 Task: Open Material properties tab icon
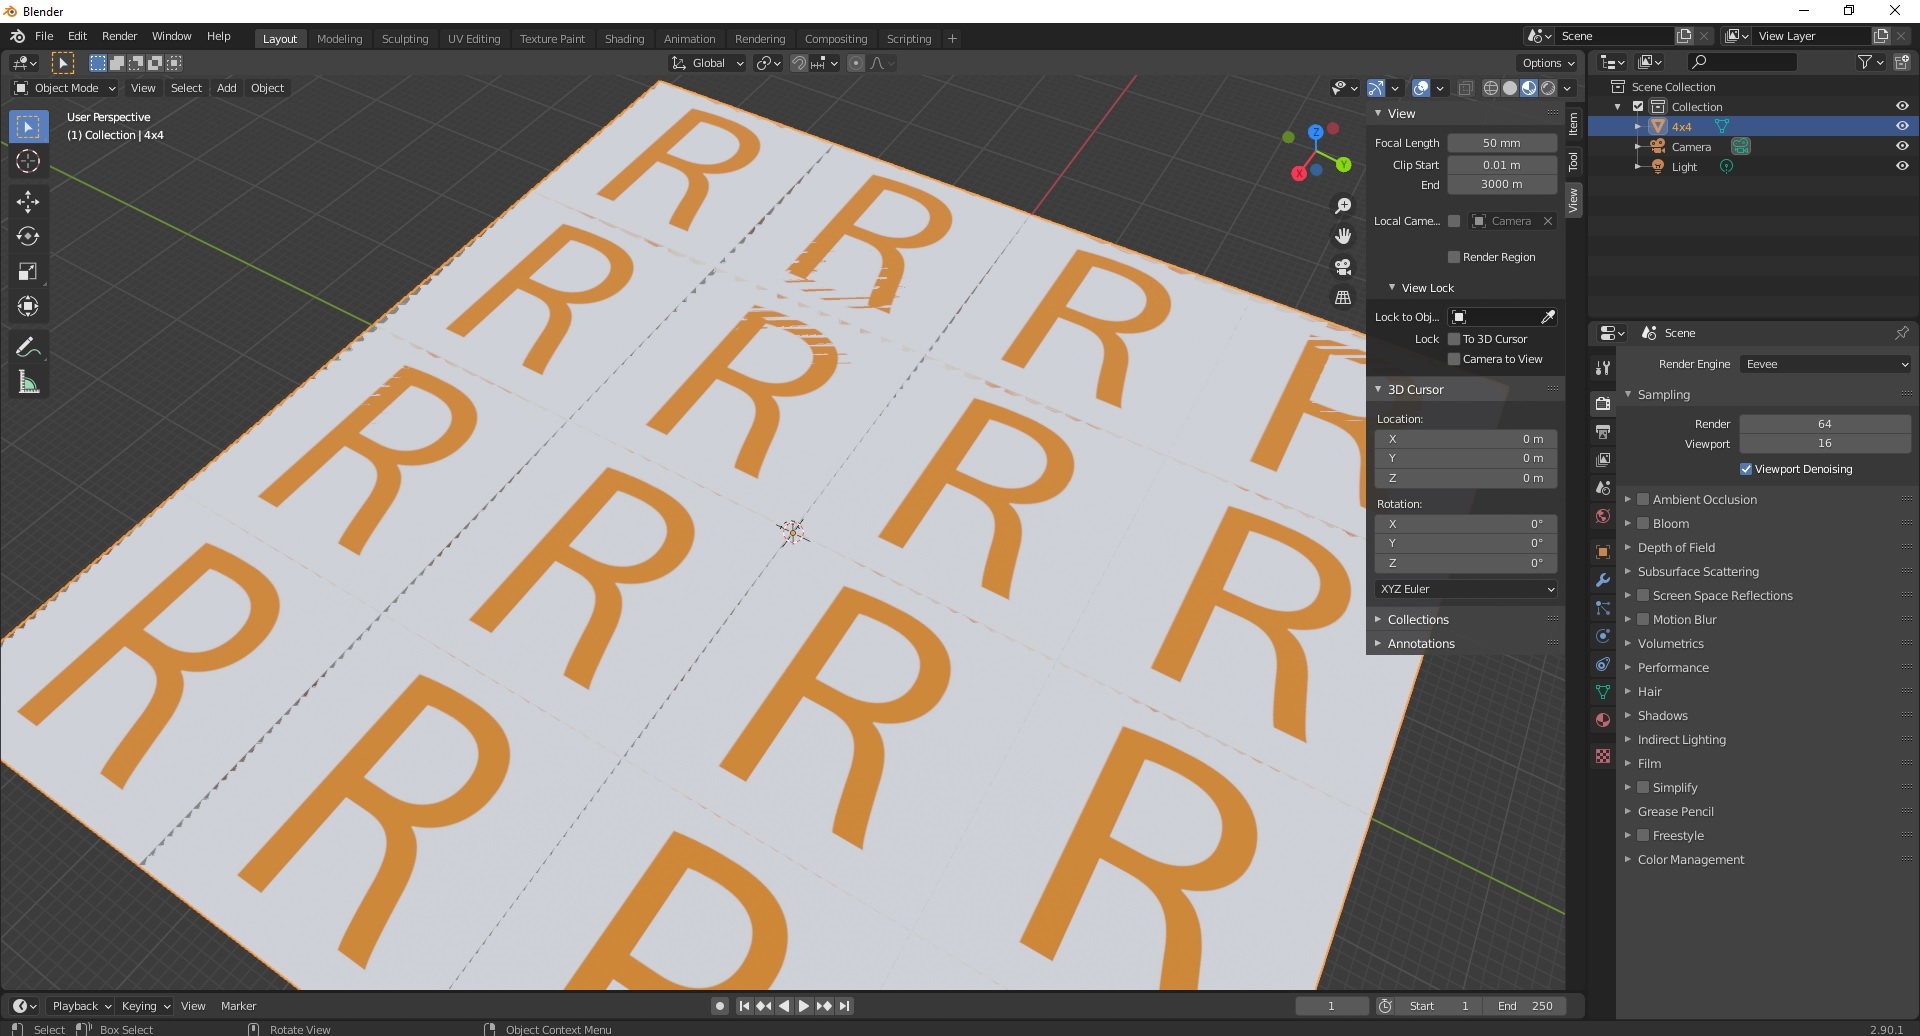click(x=1603, y=720)
